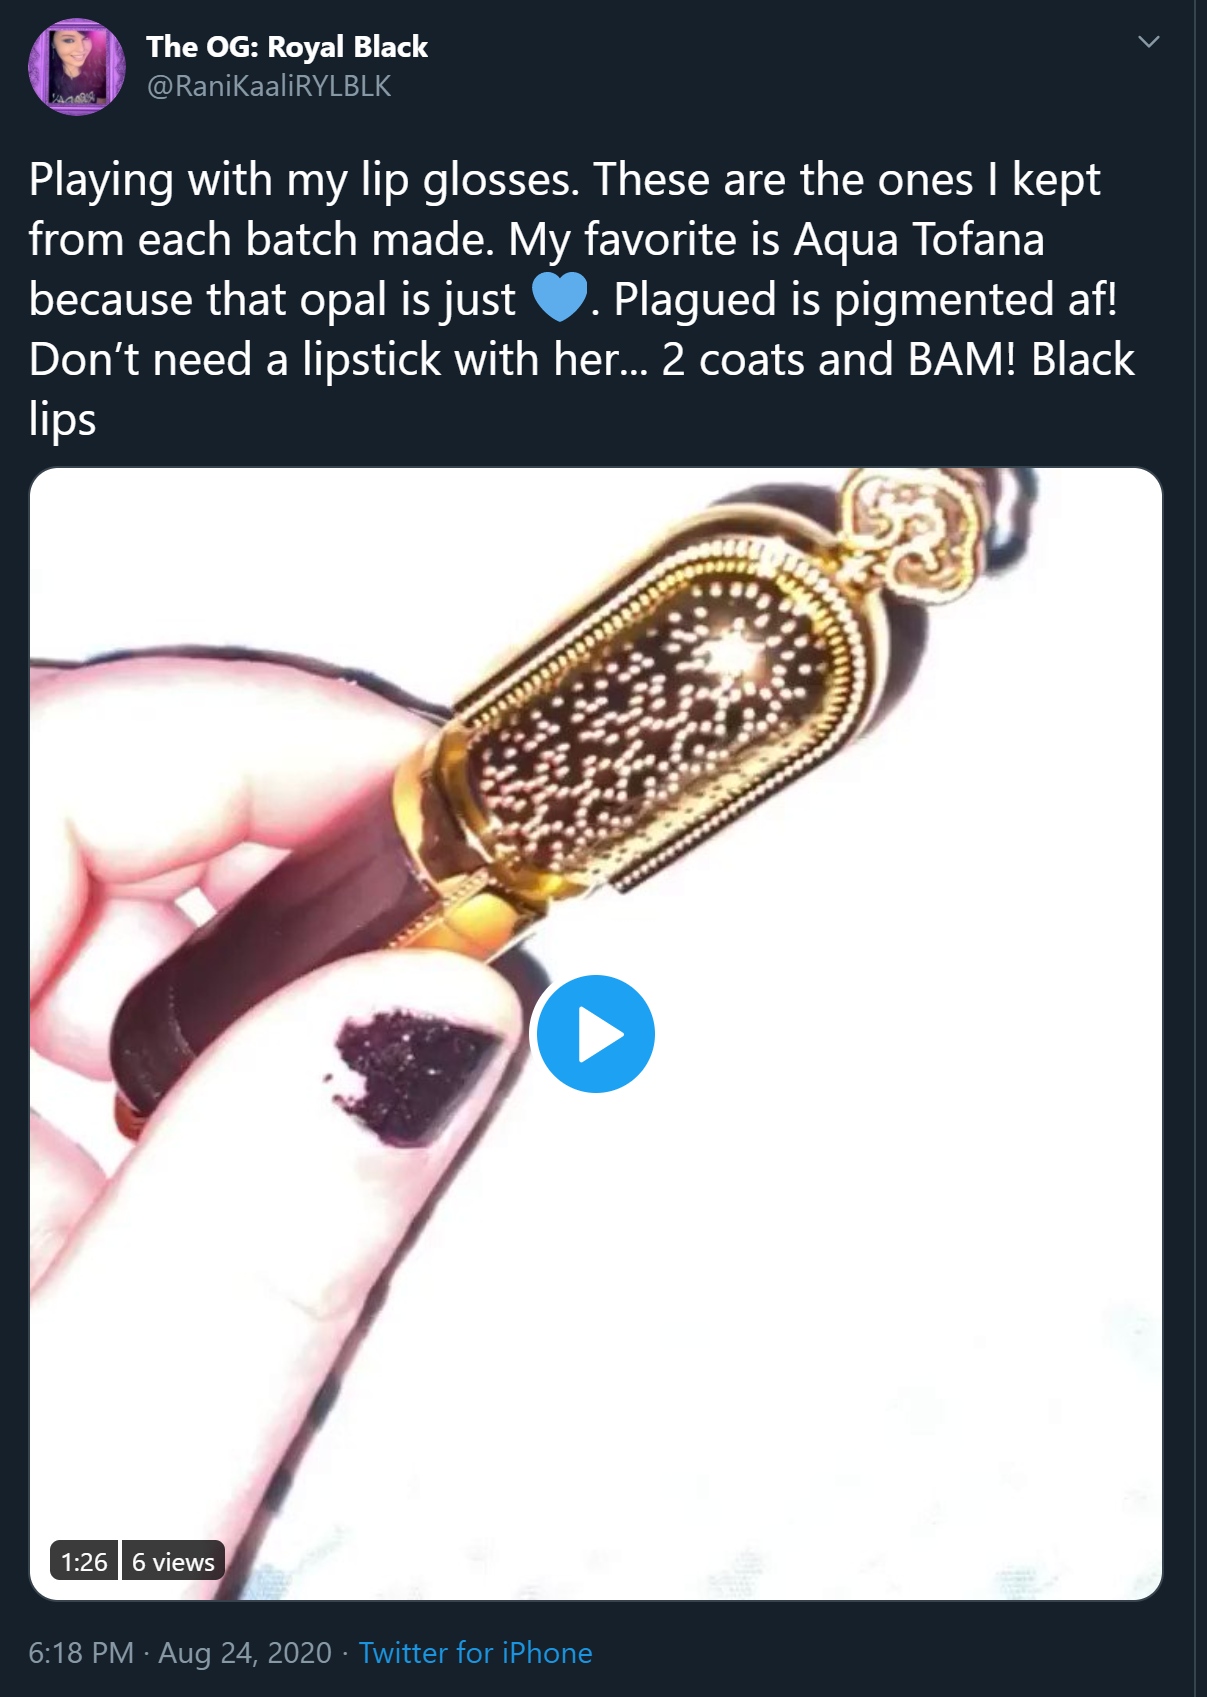
Task: Click the phrase Playing with my lip glosses
Action: [304, 181]
